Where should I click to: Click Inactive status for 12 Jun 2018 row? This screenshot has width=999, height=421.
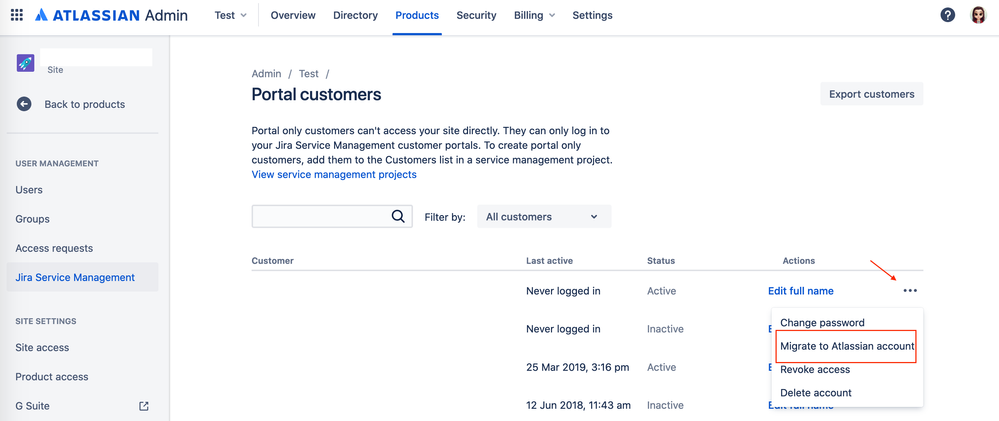pos(665,405)
